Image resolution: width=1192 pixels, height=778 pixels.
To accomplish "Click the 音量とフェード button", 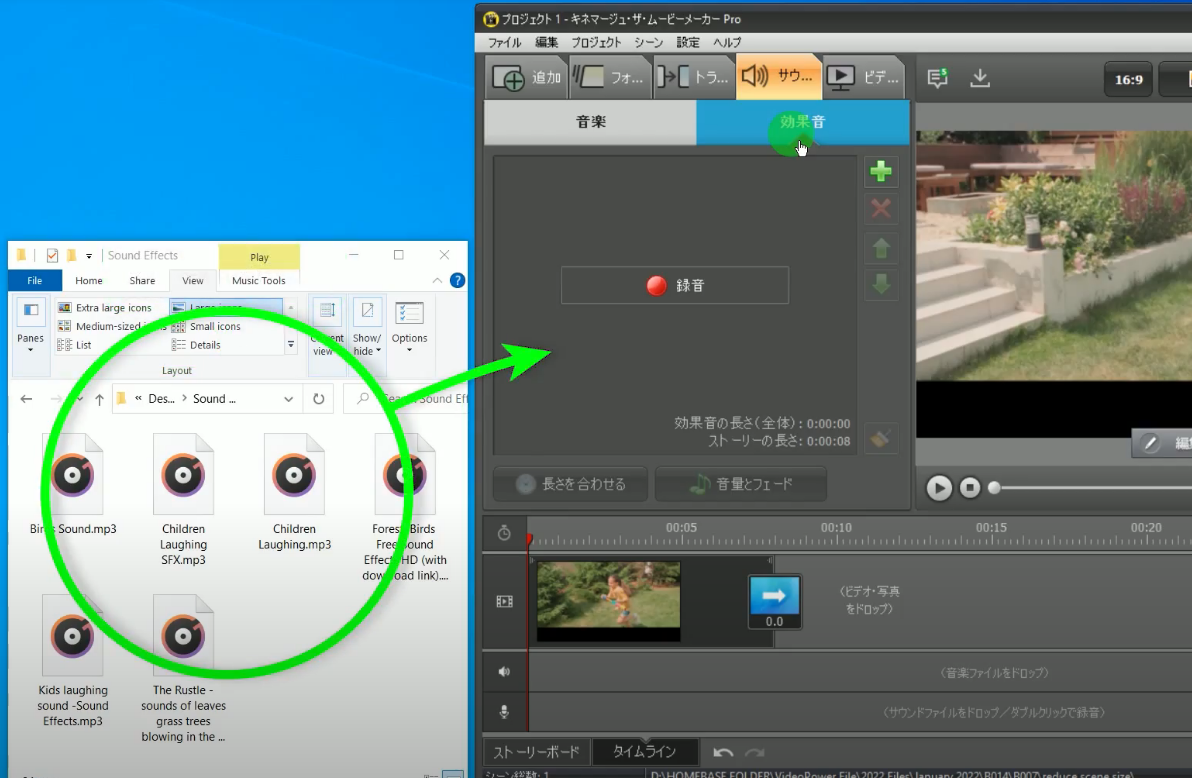I will [741, 484].
